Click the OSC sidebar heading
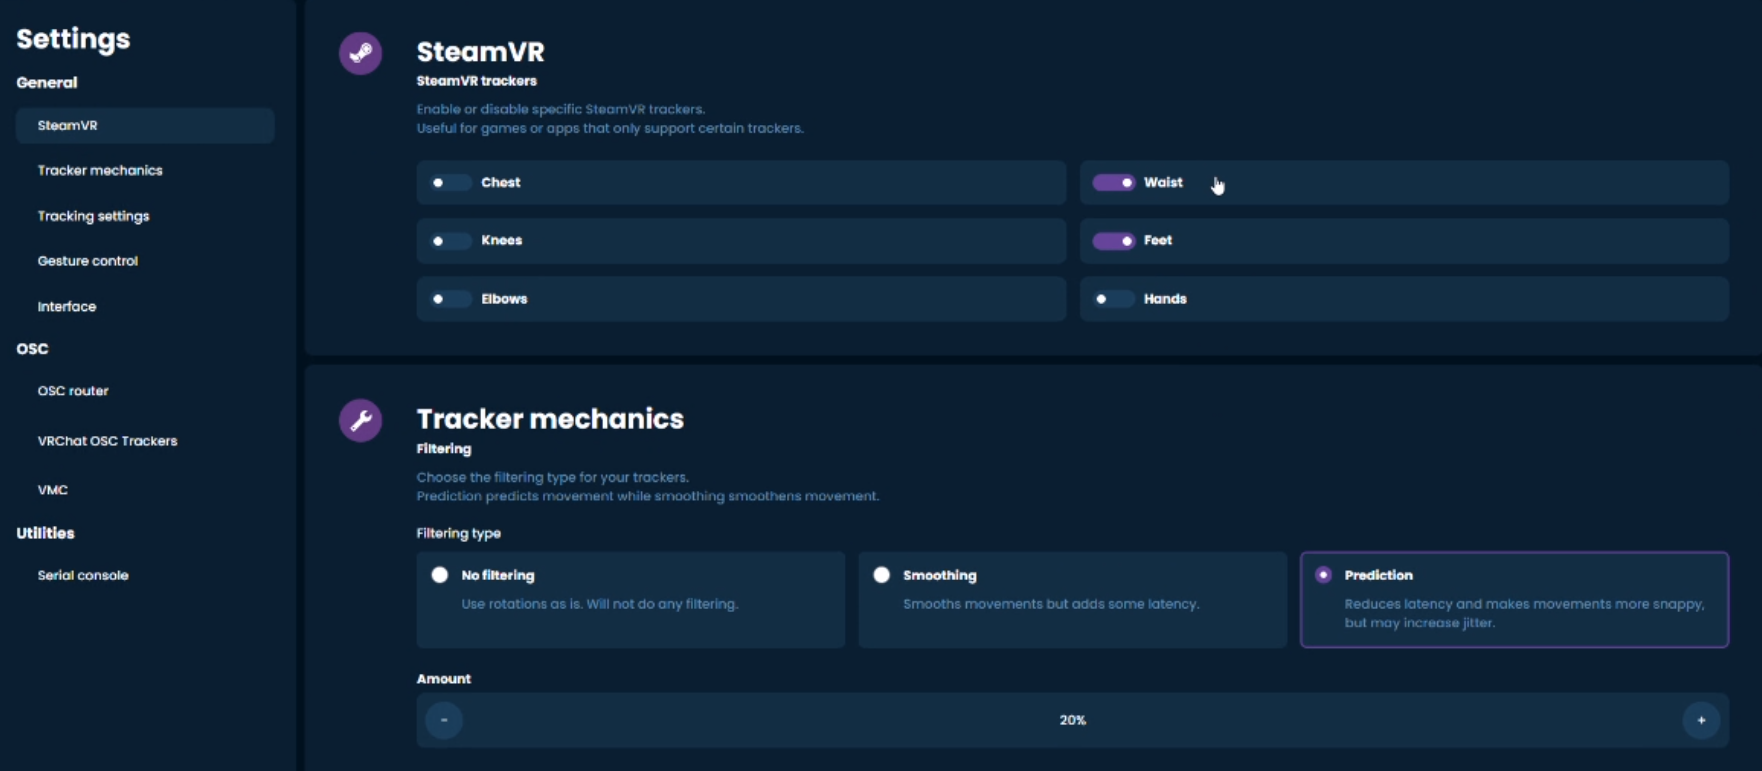The image size is (1762, 771). 32,349
